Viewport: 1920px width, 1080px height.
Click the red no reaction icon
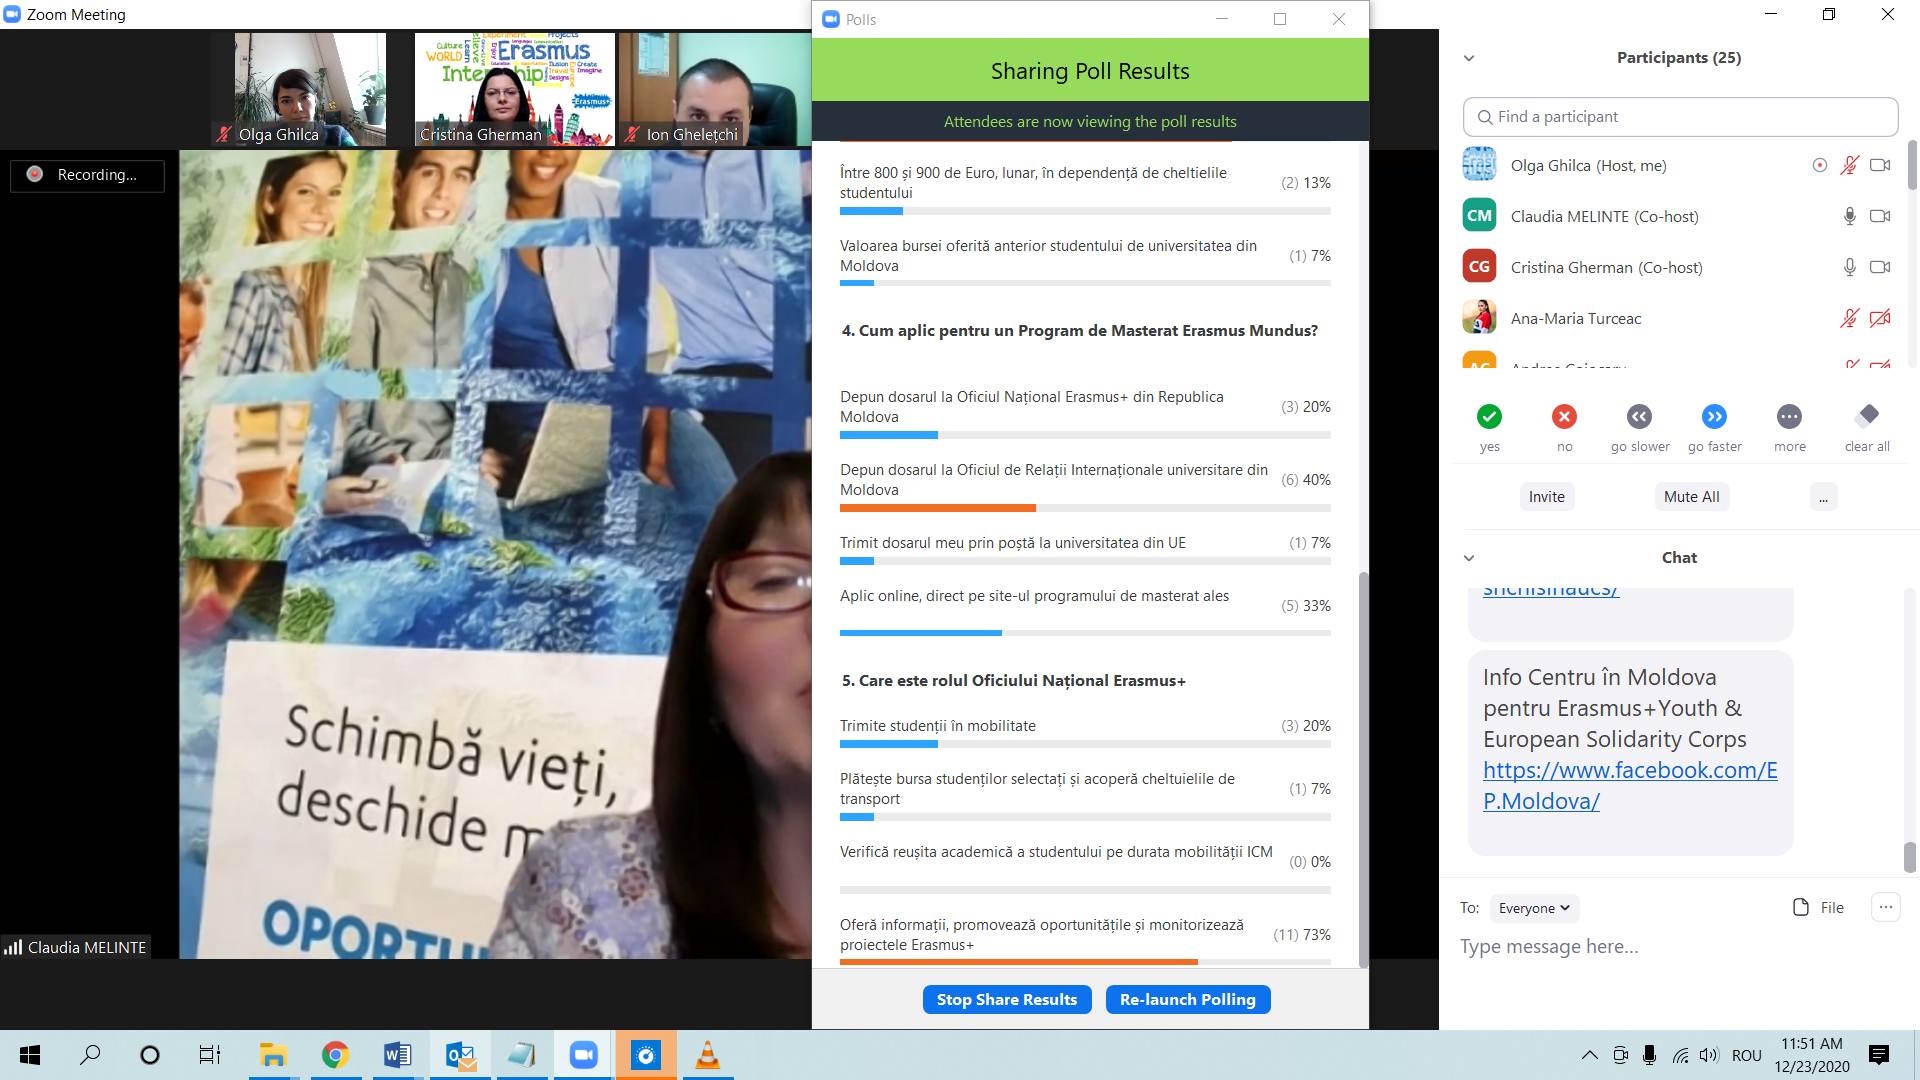pos(1564,416)
